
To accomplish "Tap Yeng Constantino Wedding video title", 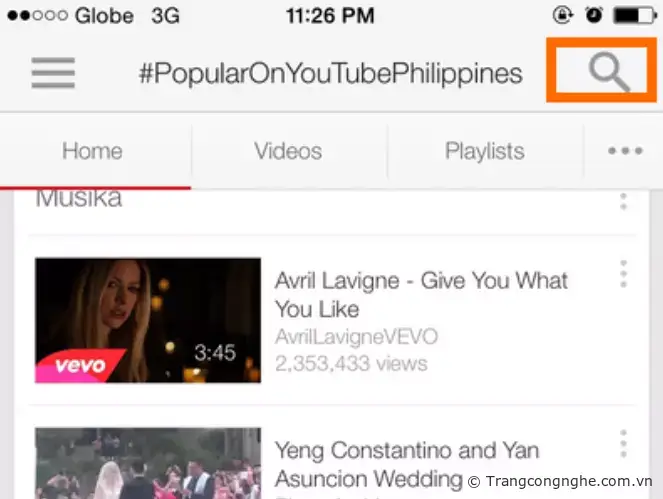I will (x=407, y=464).
